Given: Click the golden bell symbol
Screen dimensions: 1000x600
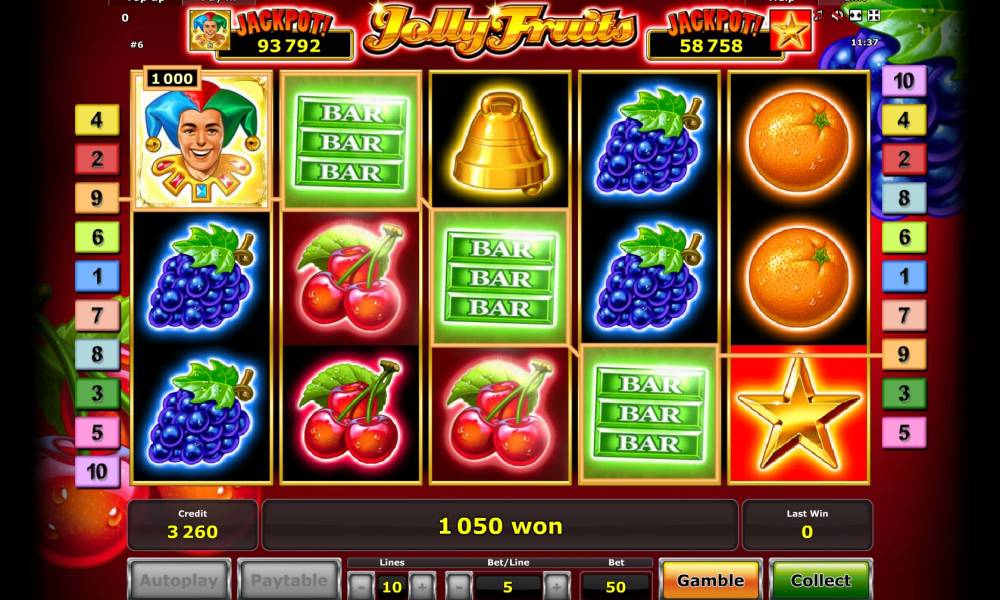Looking at the screenshot, I should pos(501,142).
